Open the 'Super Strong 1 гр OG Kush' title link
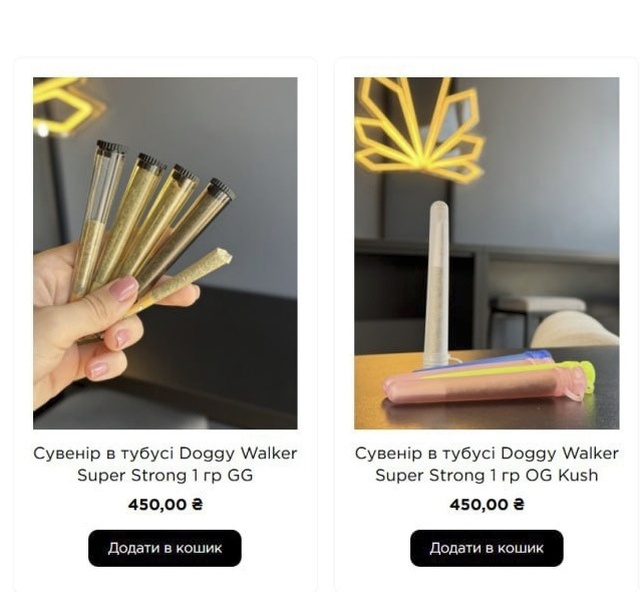This screenshot has width=640, height=592. click(x=487, y=475)
